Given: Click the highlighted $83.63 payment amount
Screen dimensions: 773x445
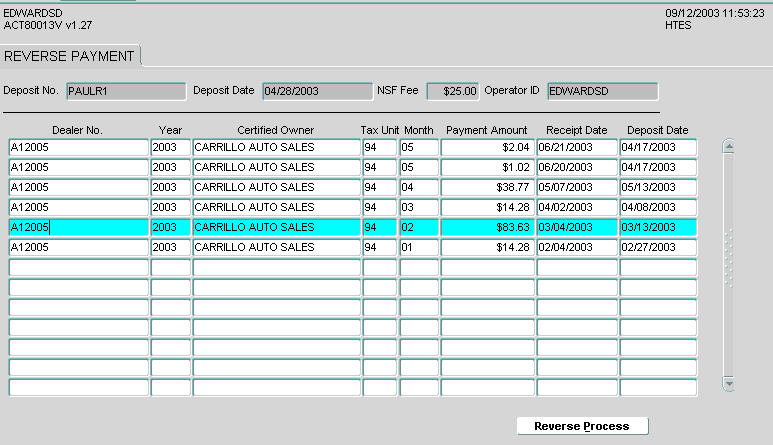Looking at the screenshot, I should [486, 227].
